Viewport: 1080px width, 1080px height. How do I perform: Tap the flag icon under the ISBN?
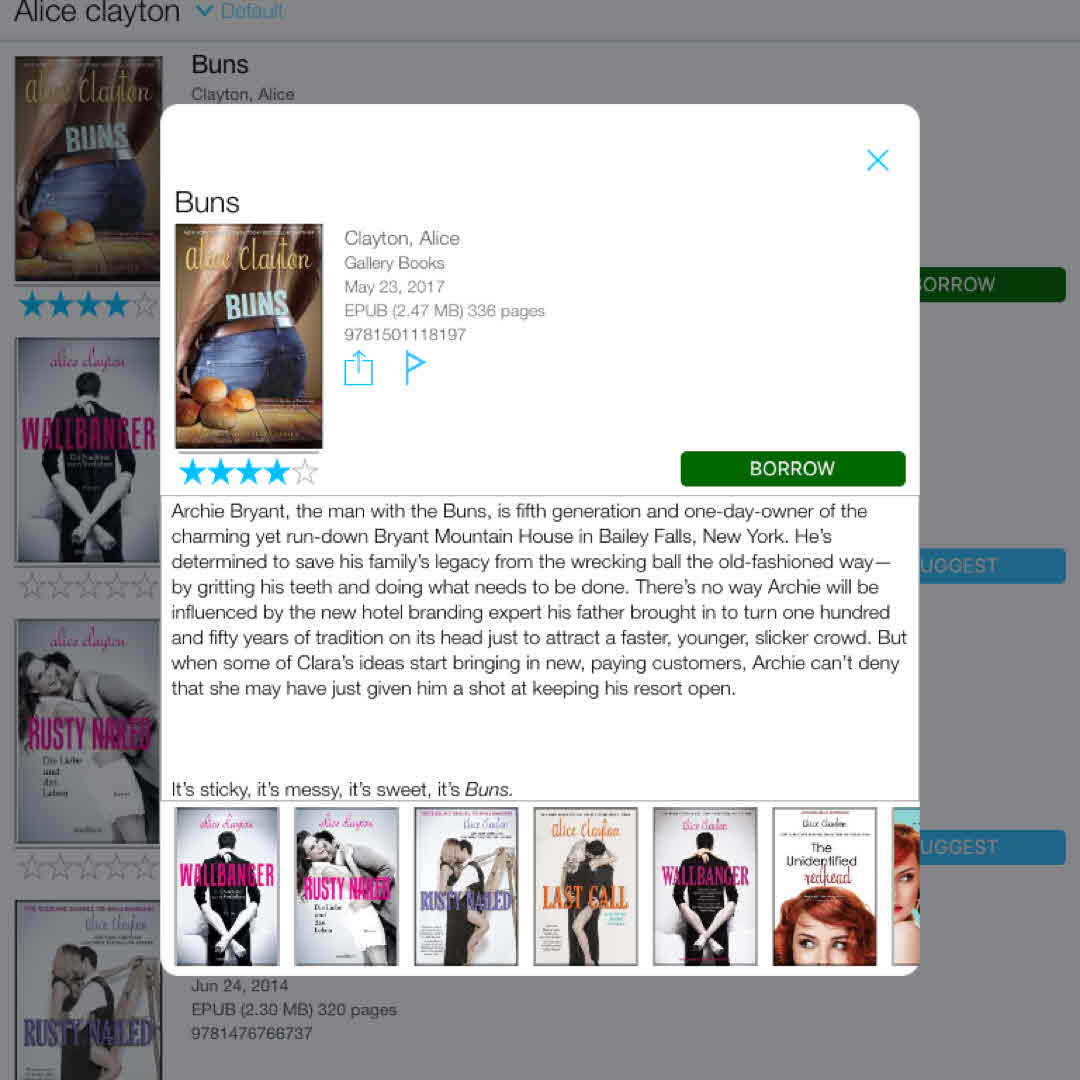414,368
